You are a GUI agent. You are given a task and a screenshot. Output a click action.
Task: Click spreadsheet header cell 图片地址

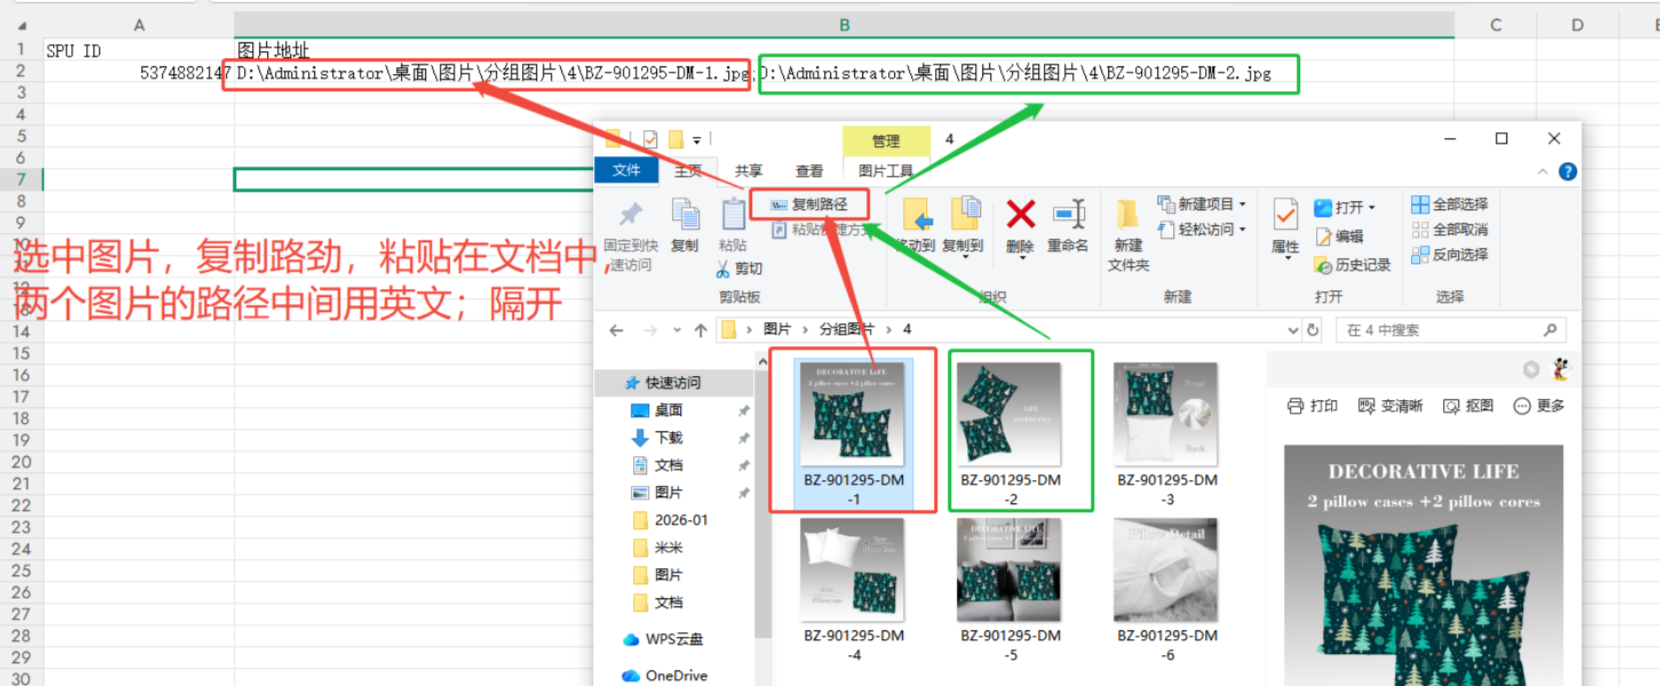(844, 50)
